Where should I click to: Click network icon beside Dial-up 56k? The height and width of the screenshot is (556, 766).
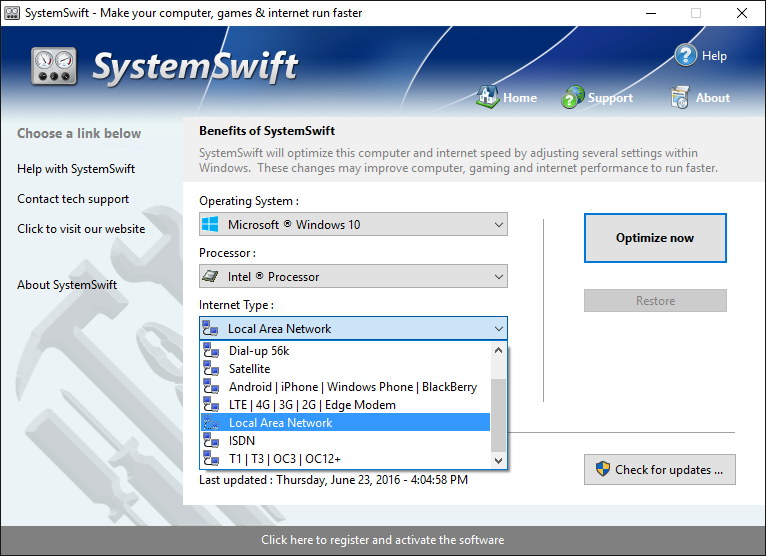211,350
